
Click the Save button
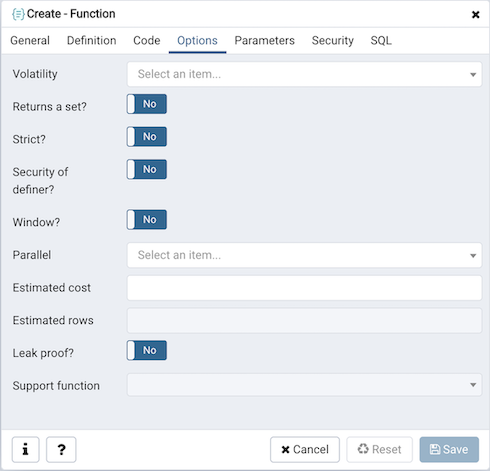tap(449, 449)
